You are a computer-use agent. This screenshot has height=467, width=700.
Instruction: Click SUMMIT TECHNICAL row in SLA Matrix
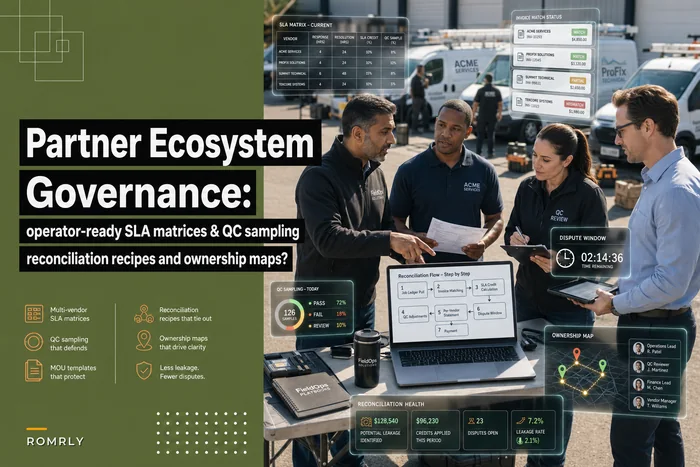click(341, 73)
